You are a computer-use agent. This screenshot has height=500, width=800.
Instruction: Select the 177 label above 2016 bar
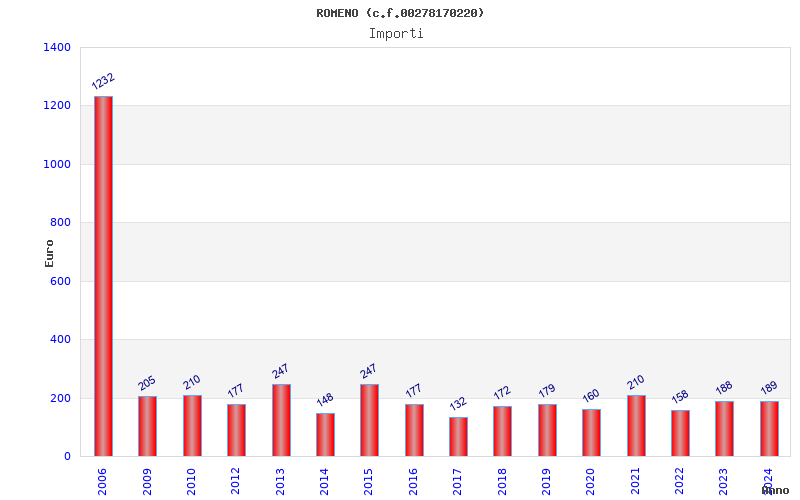(x=413, y=391)
